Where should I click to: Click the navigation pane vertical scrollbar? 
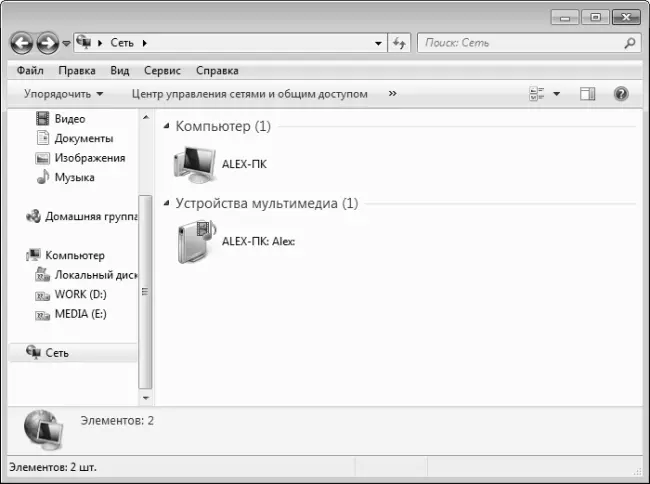(146, 290)
